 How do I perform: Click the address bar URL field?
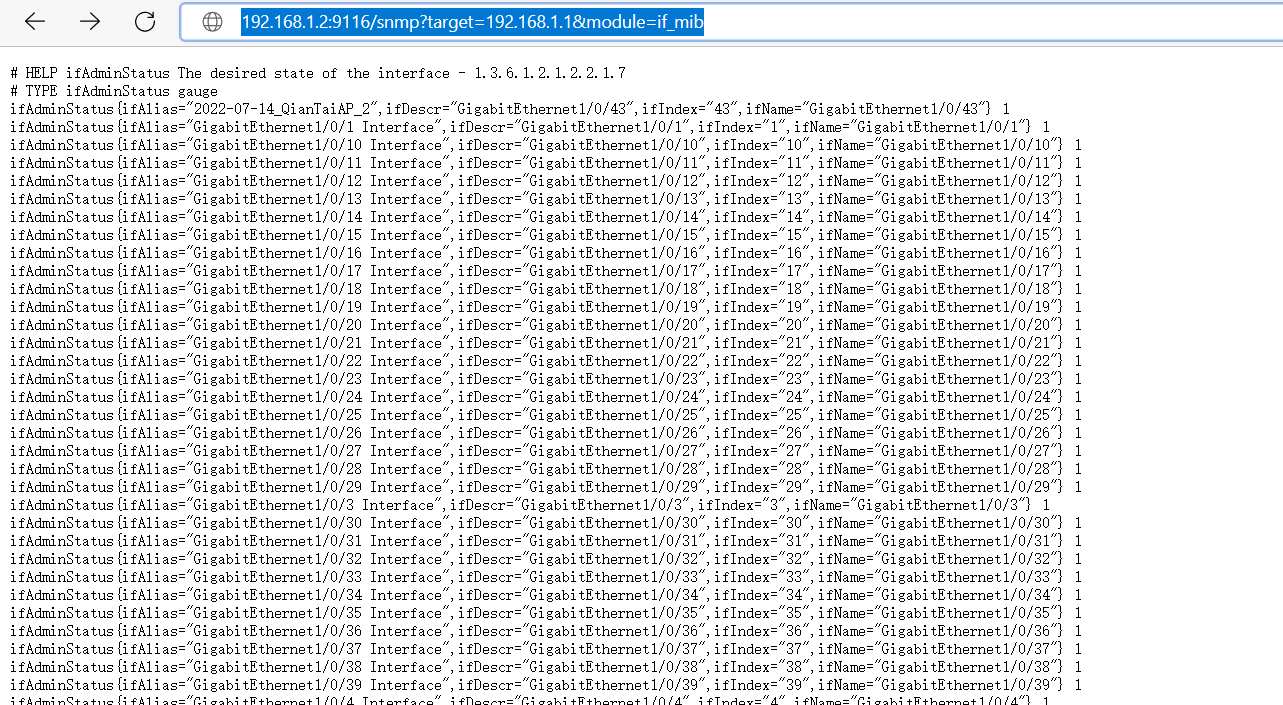click(x=730, y=22)
